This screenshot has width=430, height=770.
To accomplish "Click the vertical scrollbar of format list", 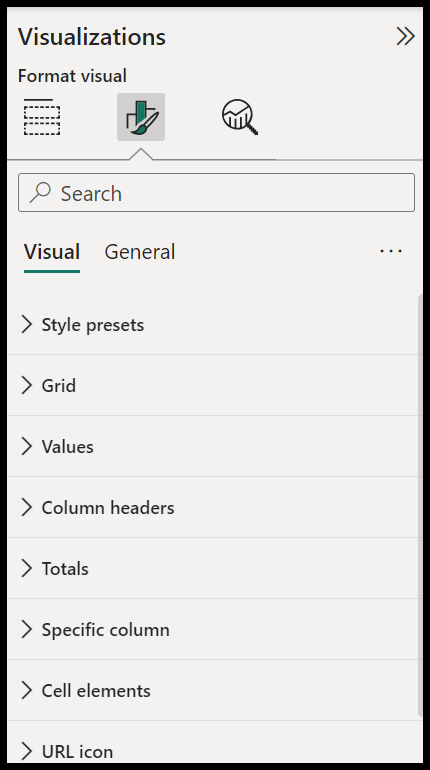I will pyautogui.click(x=420, y=506).
